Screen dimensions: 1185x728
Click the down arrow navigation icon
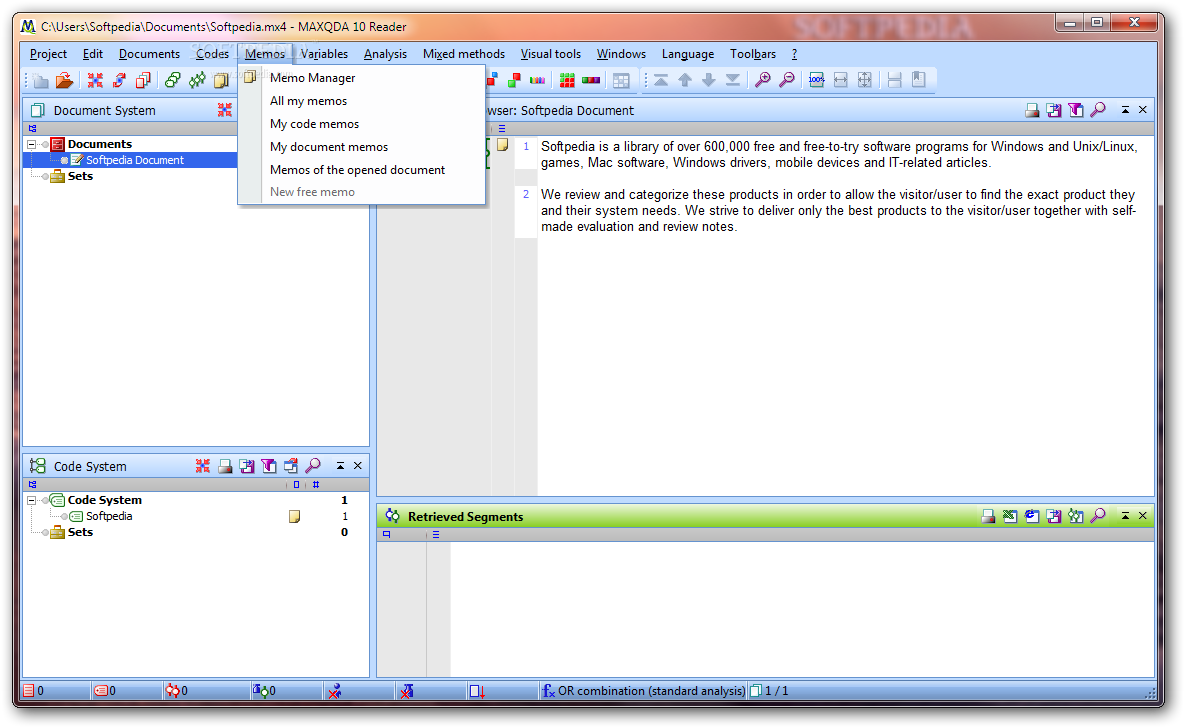point(709,80)
